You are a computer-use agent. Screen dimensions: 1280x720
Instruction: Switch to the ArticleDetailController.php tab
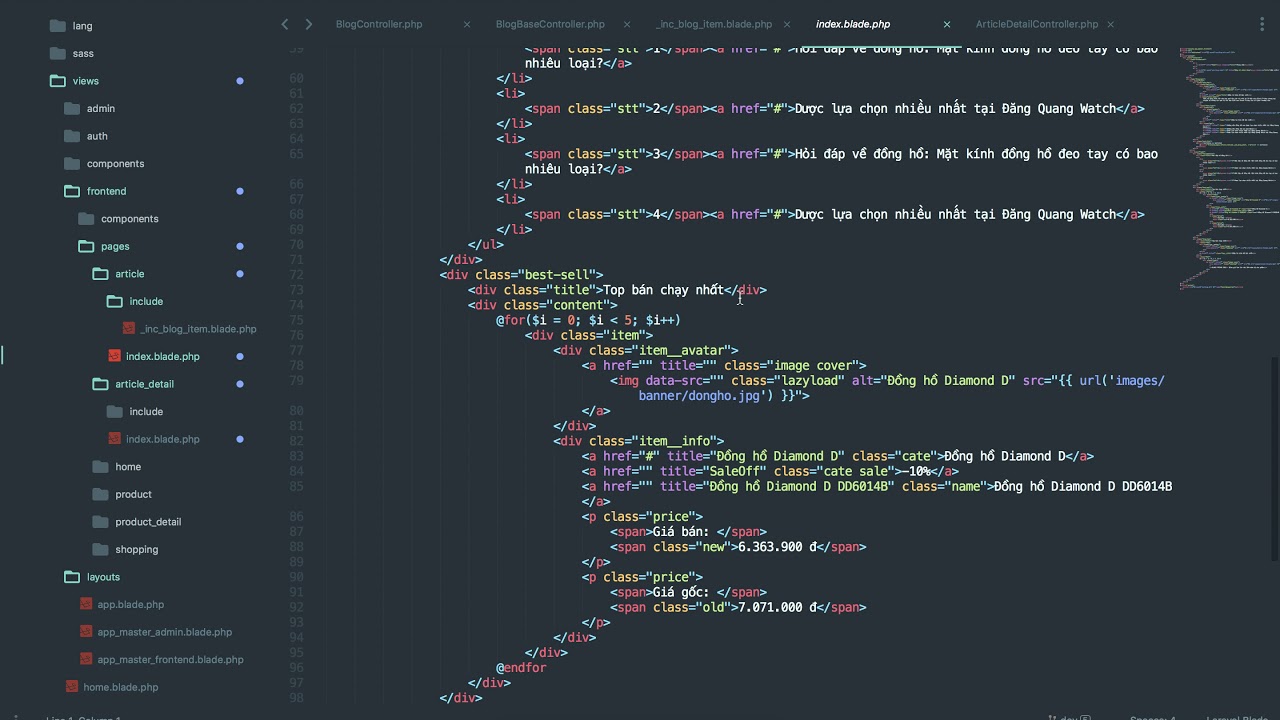point(1037,24)
